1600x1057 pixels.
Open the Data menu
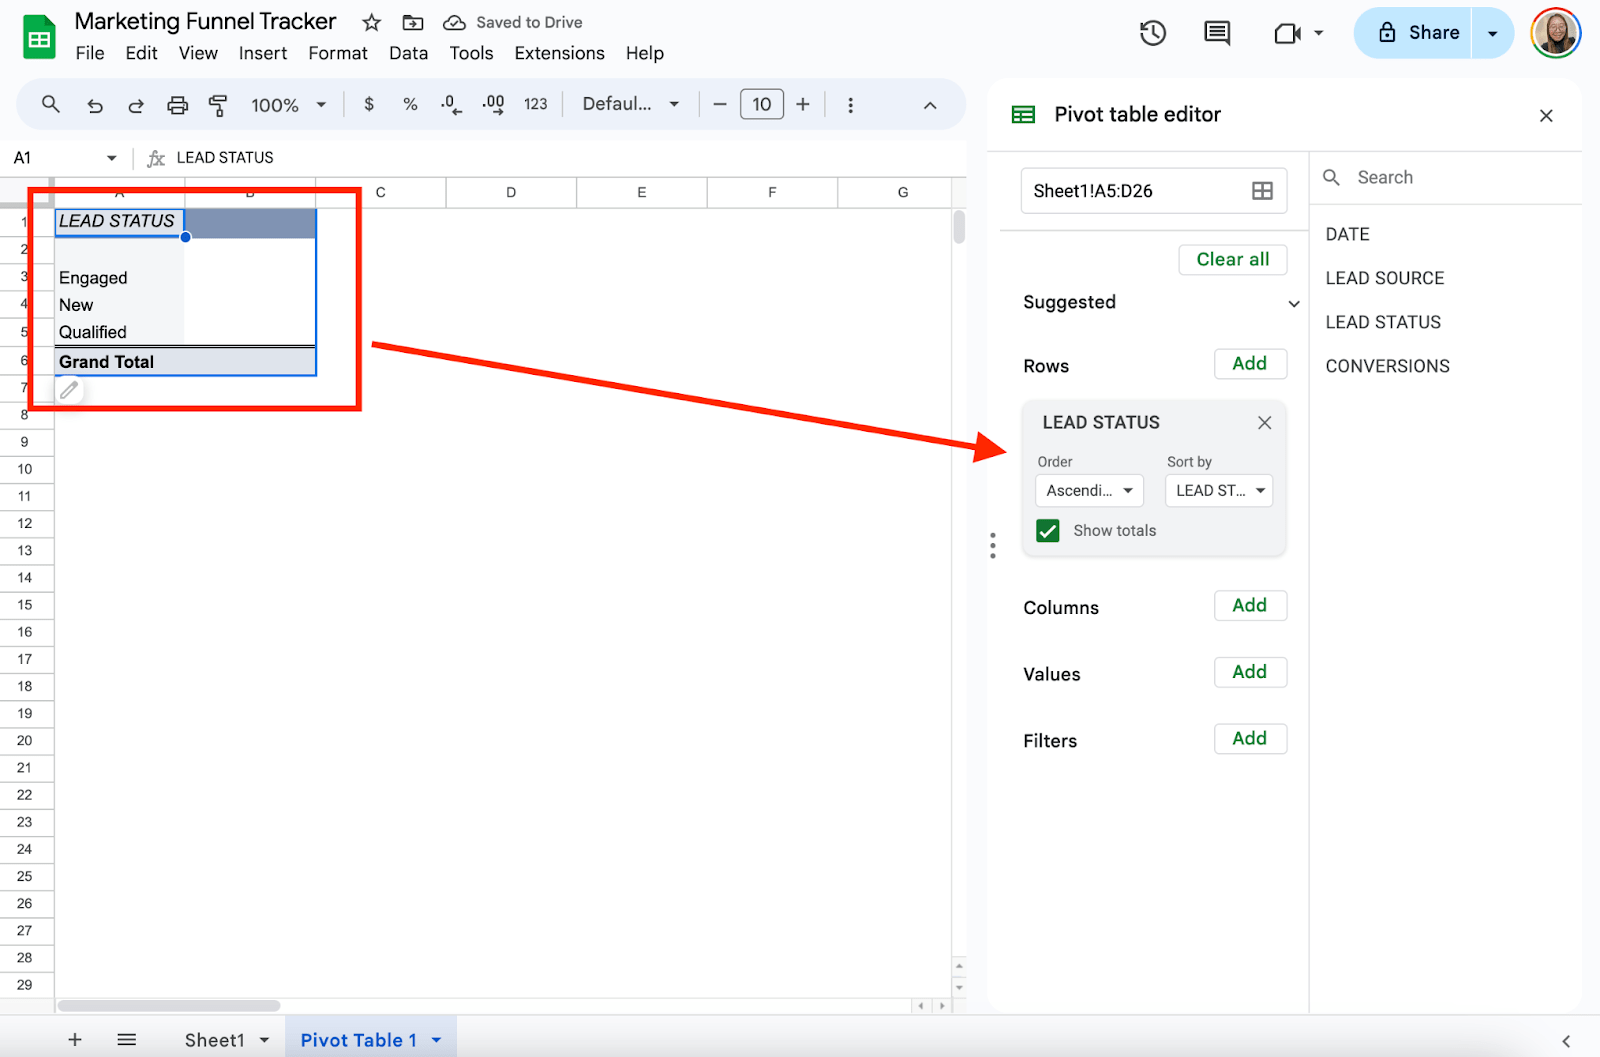tap(408, 53)
